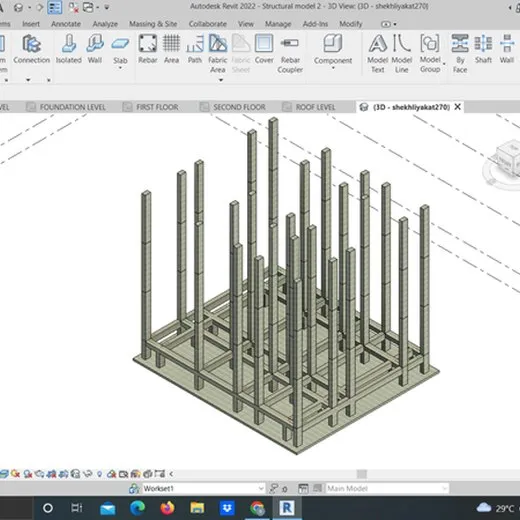This screenshot has width=520, height=520.
Task: Open the Switch Windows dropdown arrow
Action: coord(98,7)
